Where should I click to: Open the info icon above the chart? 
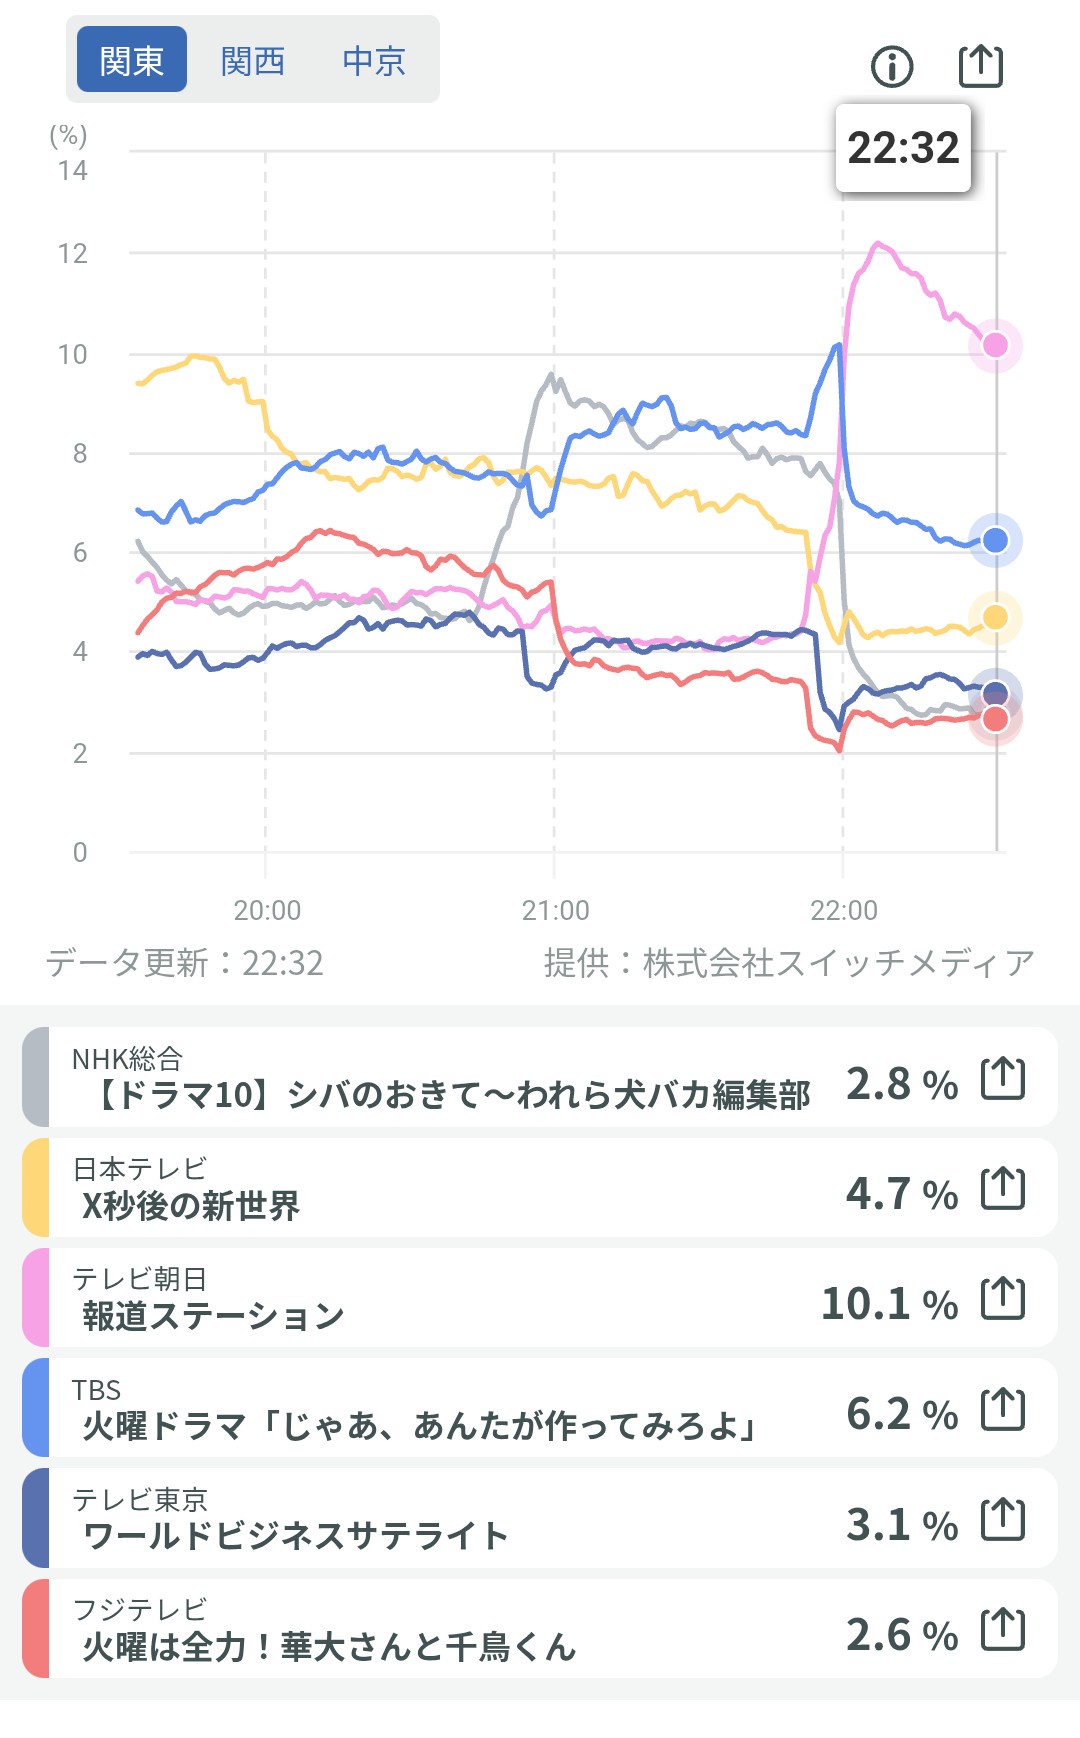tap(892, 67)
